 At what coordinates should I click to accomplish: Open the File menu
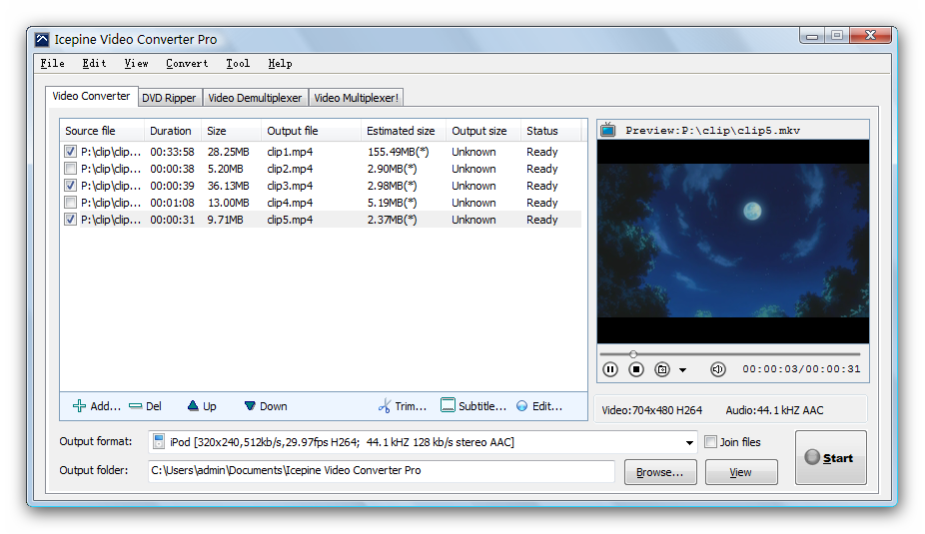[x=53, y=63]
